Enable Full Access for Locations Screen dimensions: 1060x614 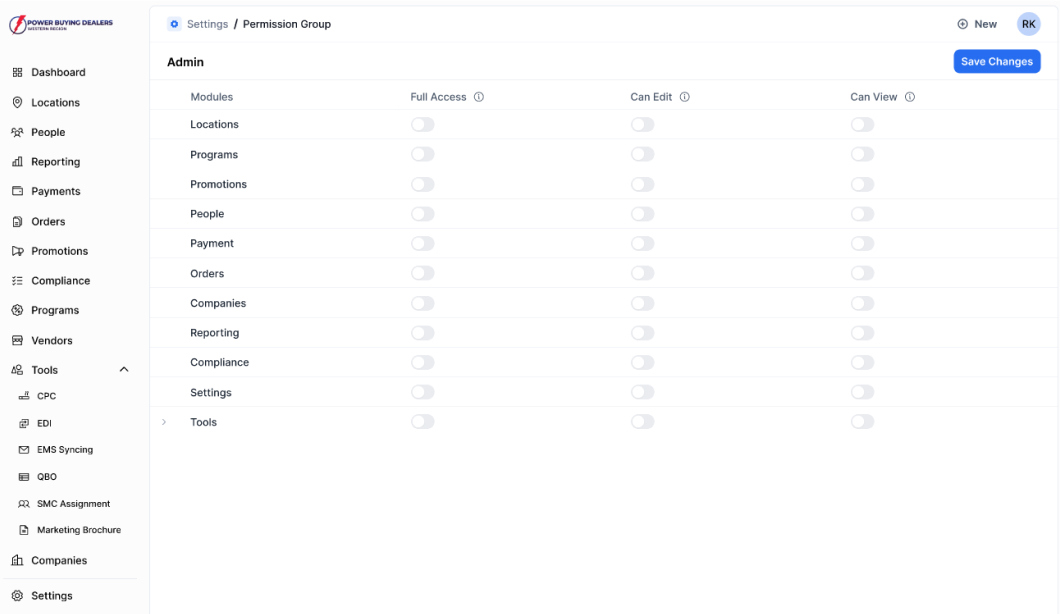(x=422, y=124)
